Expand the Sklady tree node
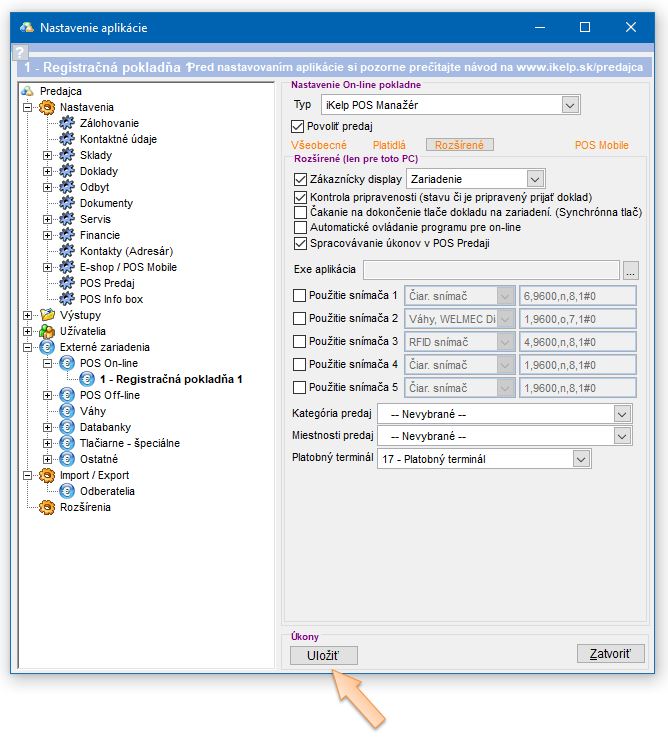The height and width of the screenshot is (741, 668). (47, 155)
